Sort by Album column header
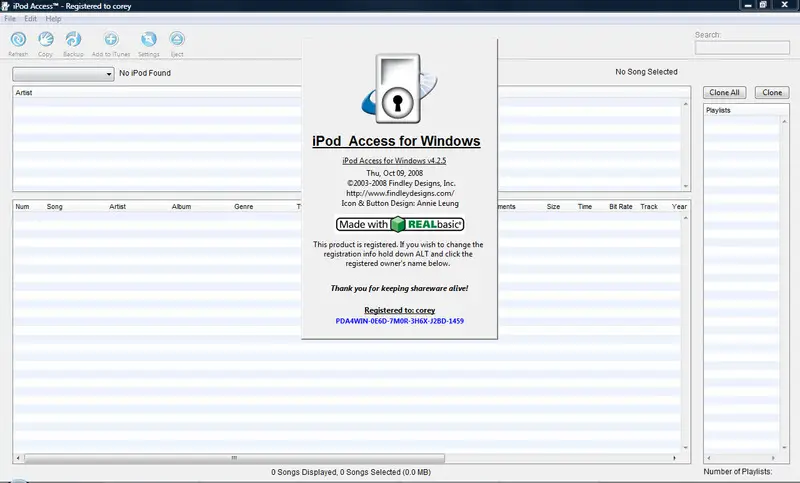The image size is (800, 483). pyautogui.click(x=181, y=207)
